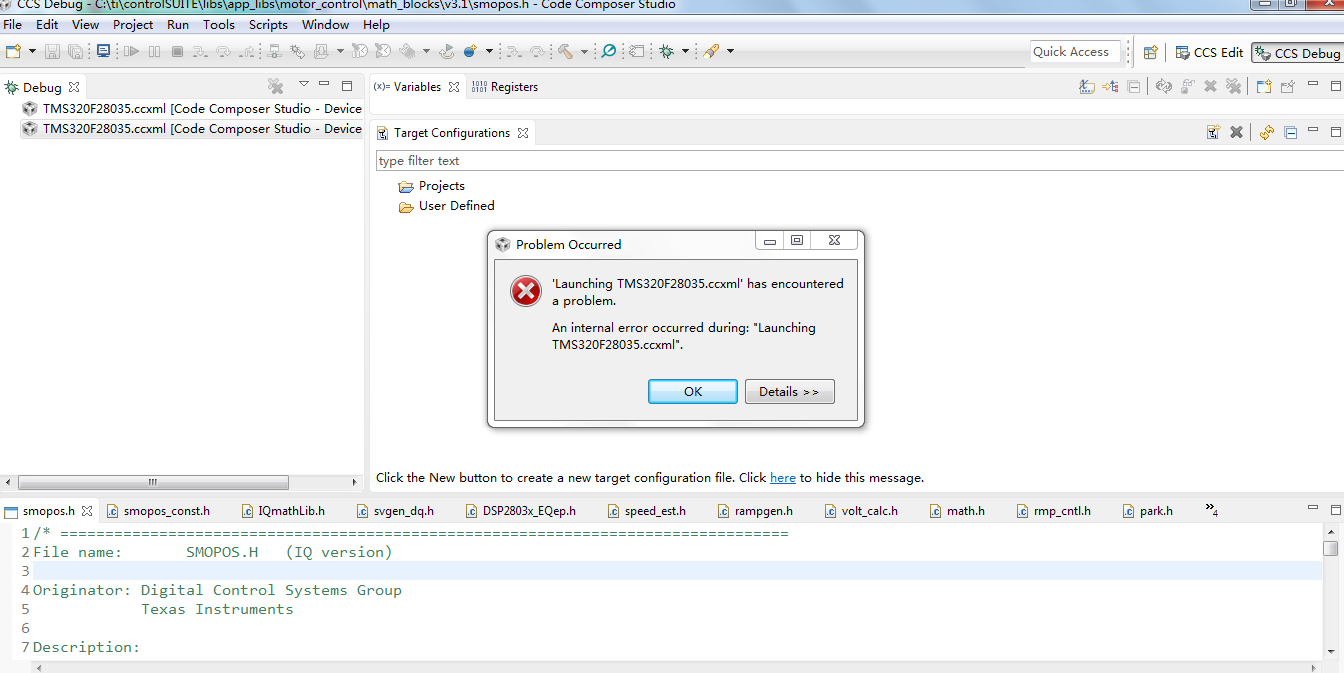Viewport: 1344px width, 673px height.
Task: Toggle Pin to Debug Context in Variables
Action: (x=1288, y=86)
